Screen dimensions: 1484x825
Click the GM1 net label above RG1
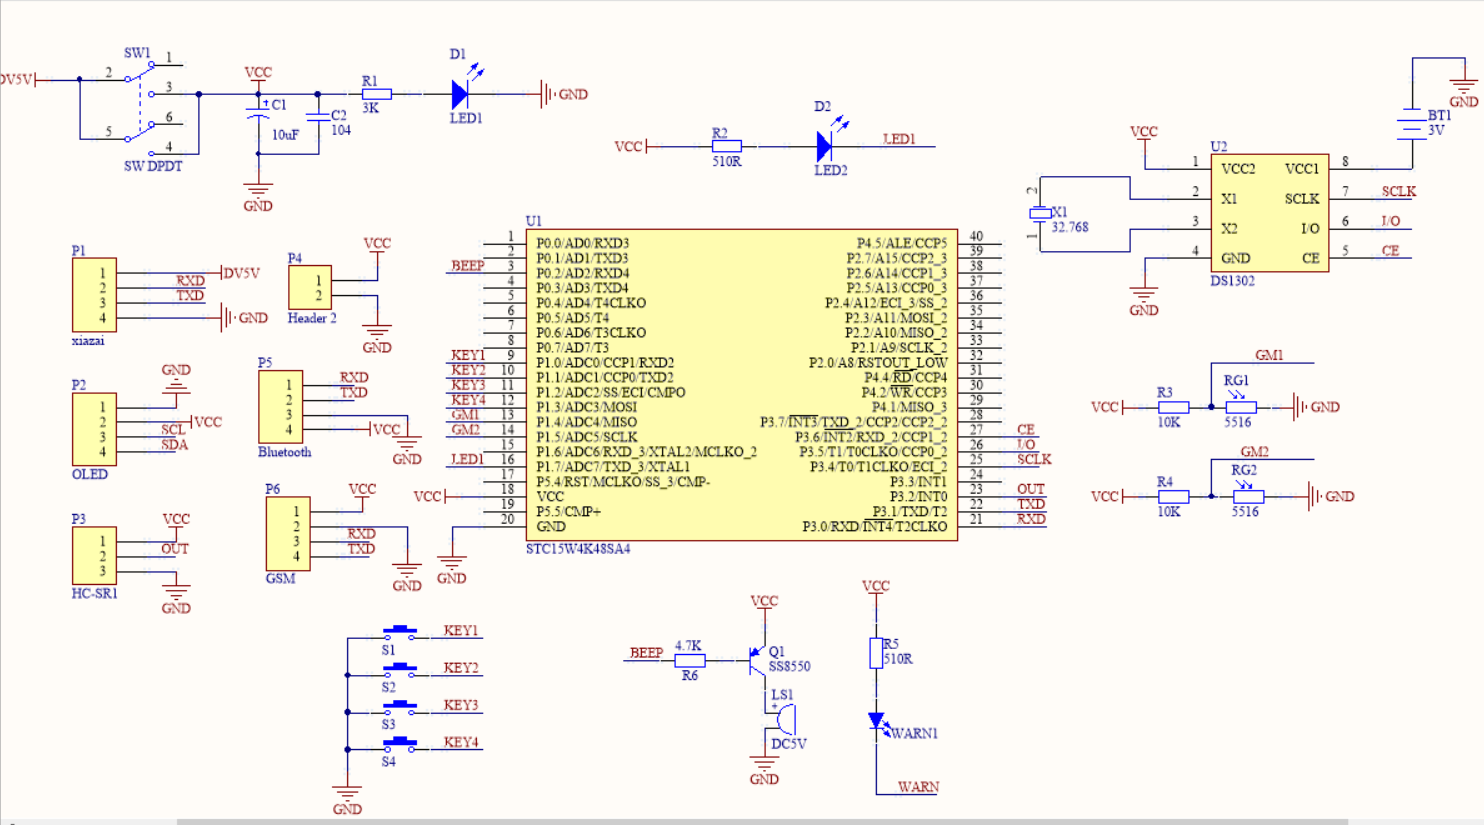[1269, 355]
